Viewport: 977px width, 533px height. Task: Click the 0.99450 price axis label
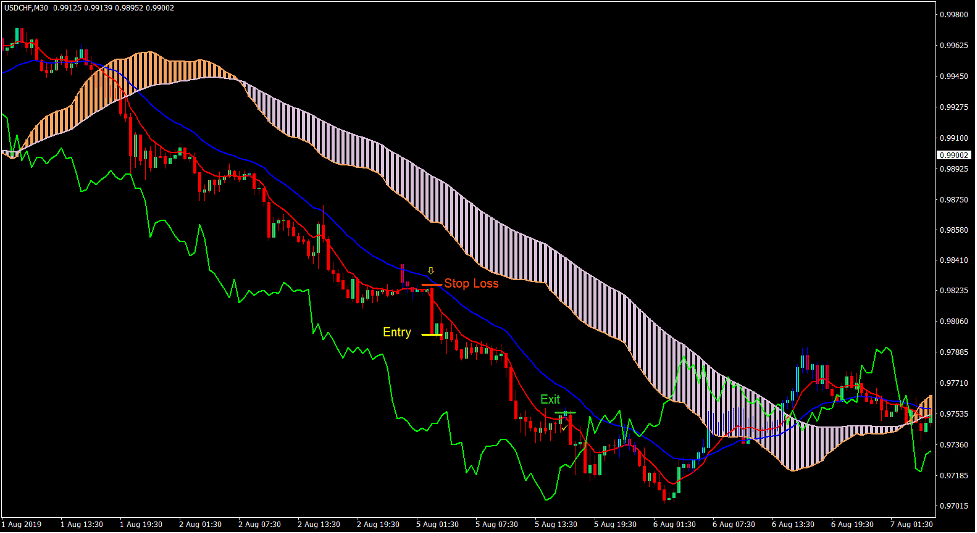[953, 77]
